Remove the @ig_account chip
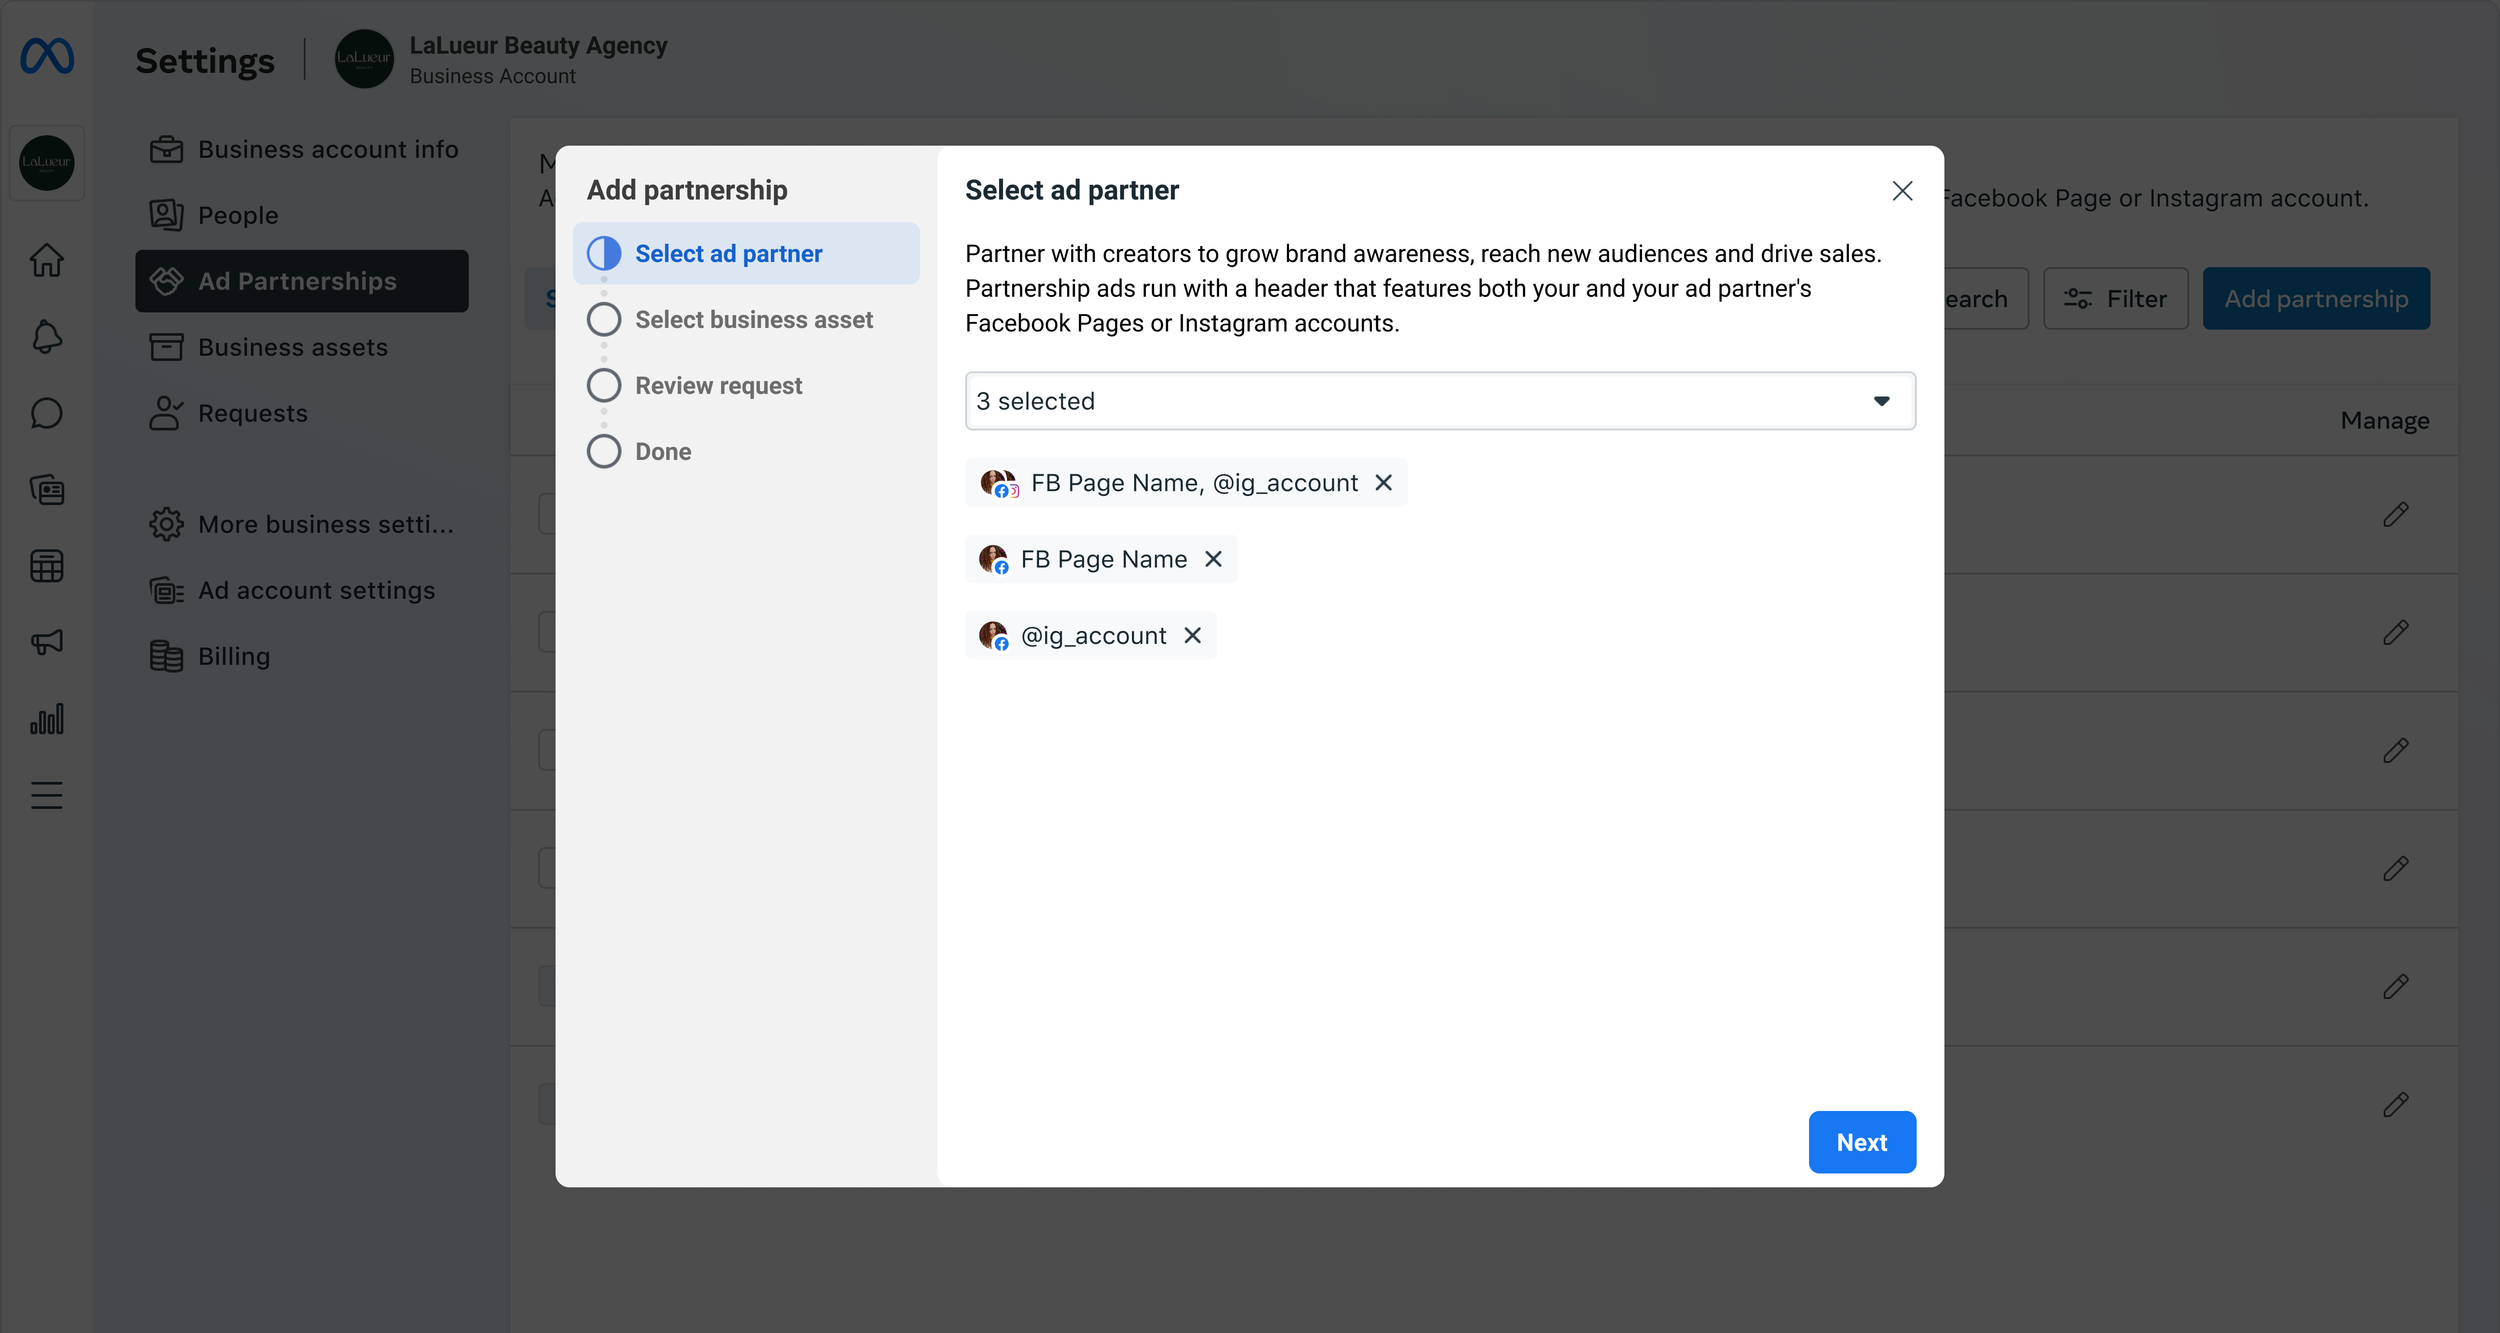Screen dimensions: 2500x1333 coord(1192,636)
